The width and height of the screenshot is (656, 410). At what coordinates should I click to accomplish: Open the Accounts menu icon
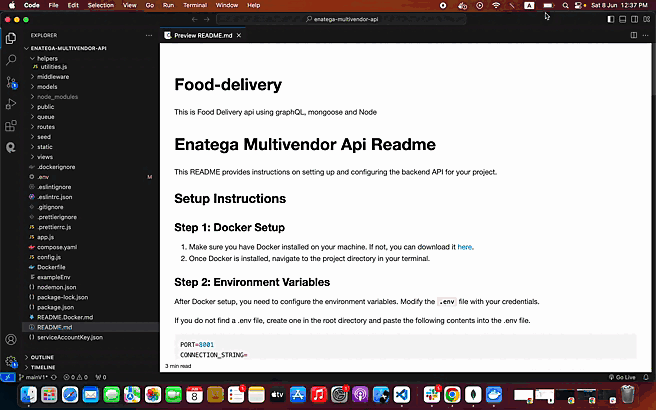11,340
